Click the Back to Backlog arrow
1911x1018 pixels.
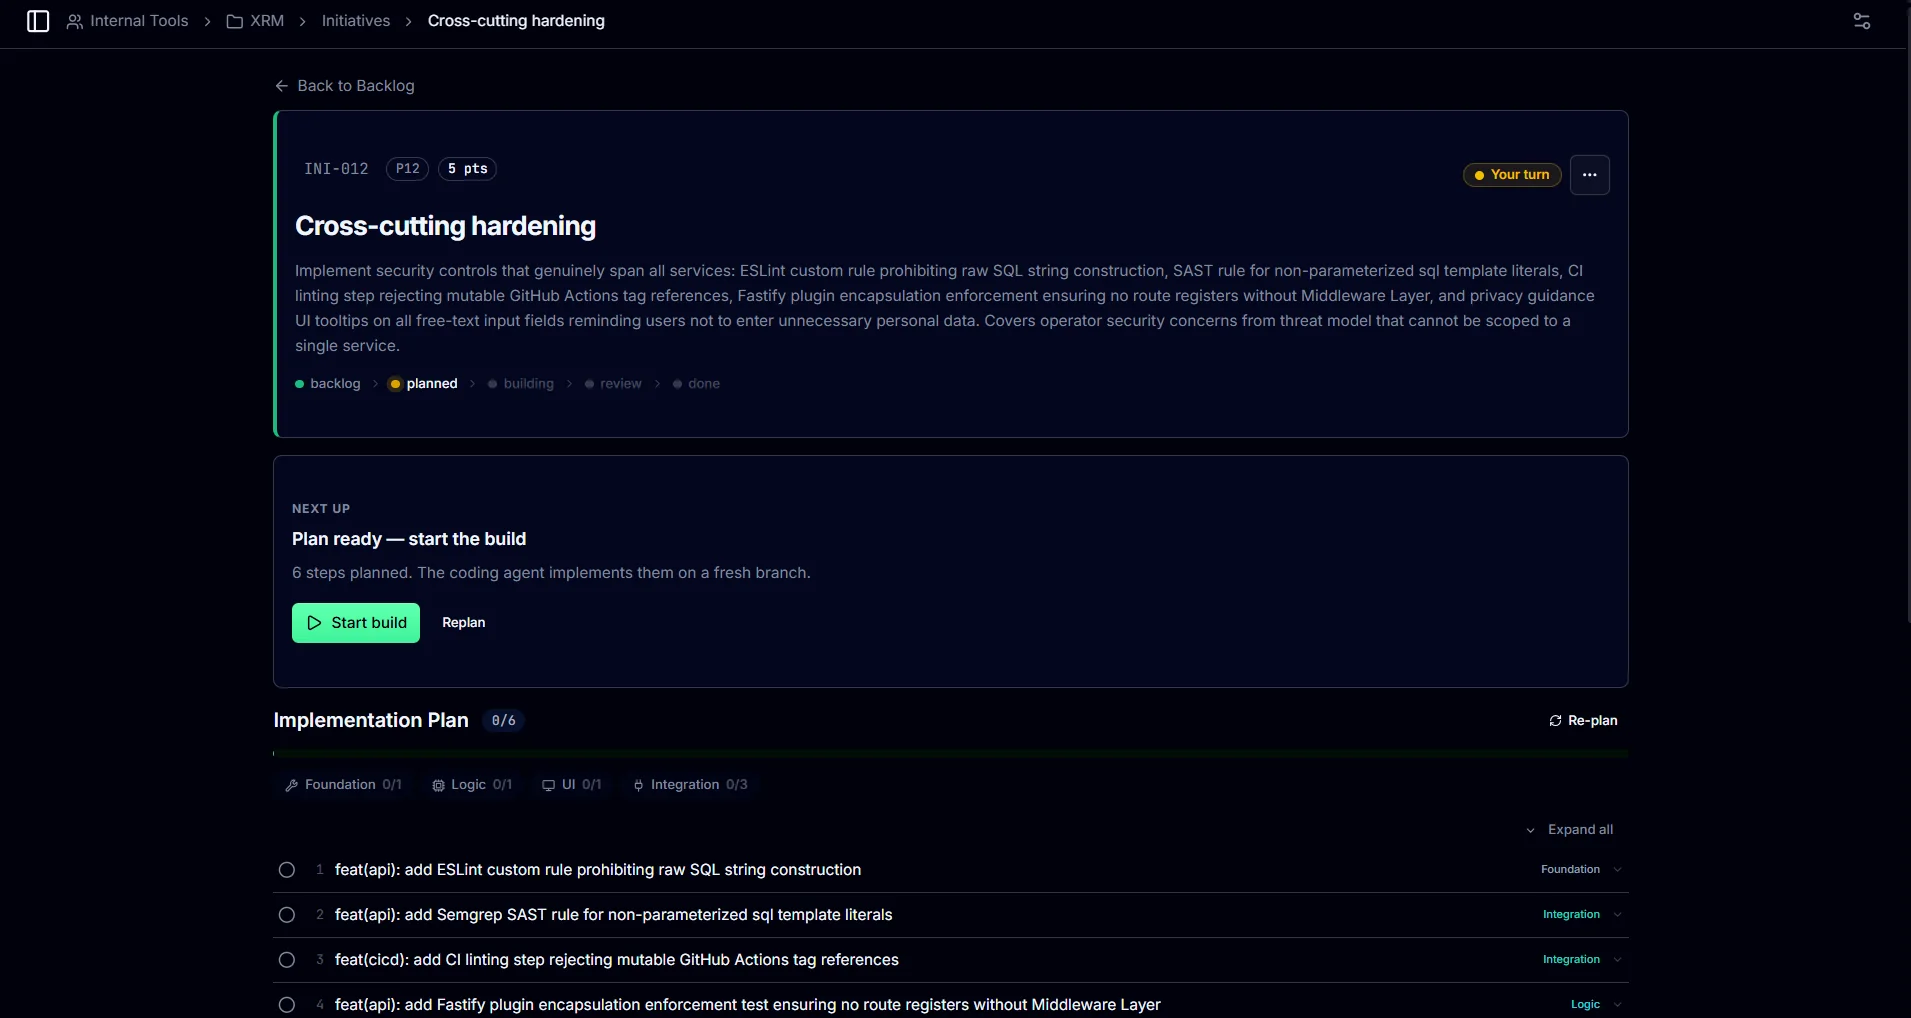click(282, 86)
